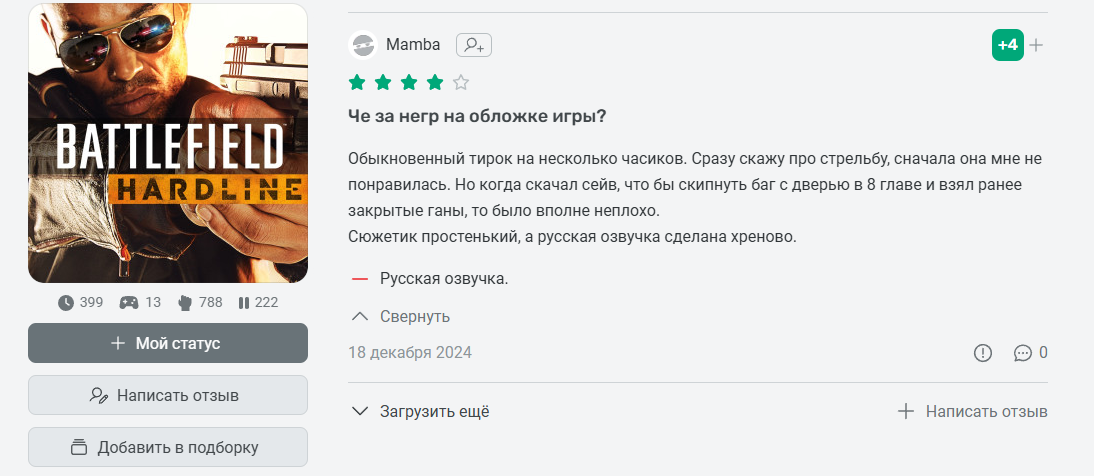Screen dimensions: 1094x476
Task: Click the clock icon showing 399
Action: (66, 302)
